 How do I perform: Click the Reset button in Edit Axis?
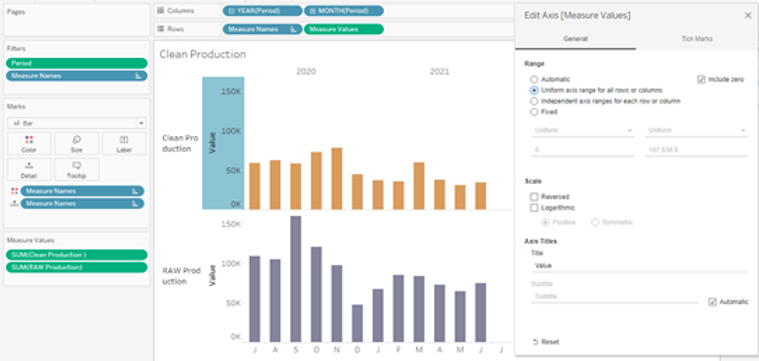click(546, 342)
